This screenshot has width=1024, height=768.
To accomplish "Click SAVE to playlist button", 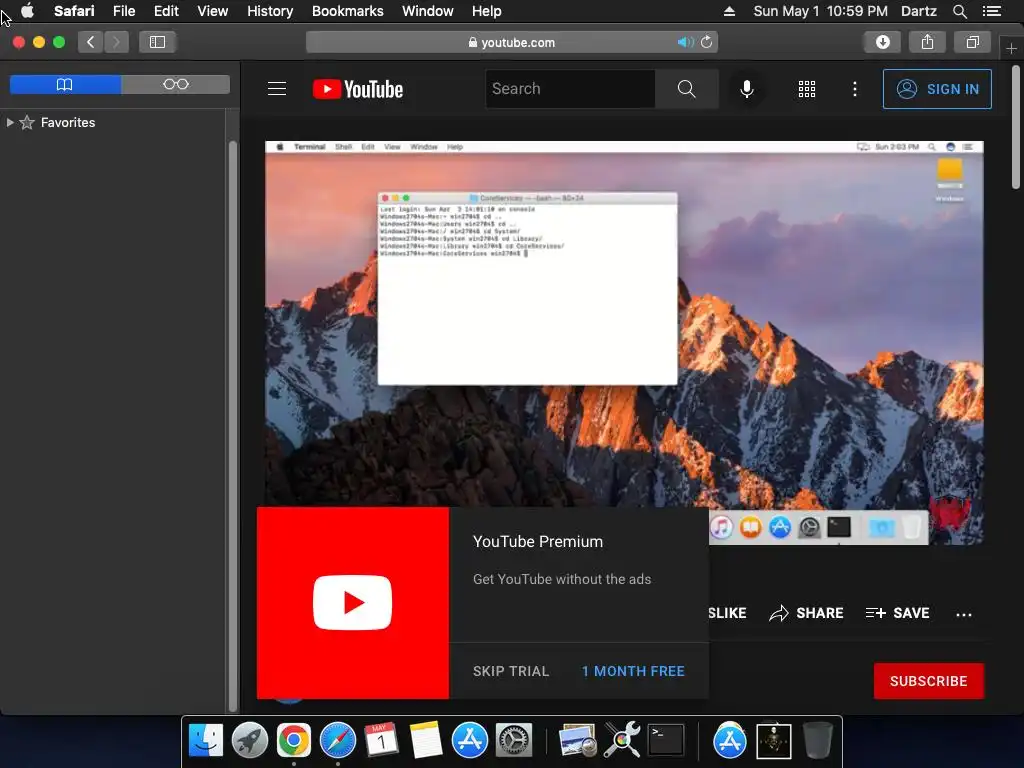I will click(897, 613).
